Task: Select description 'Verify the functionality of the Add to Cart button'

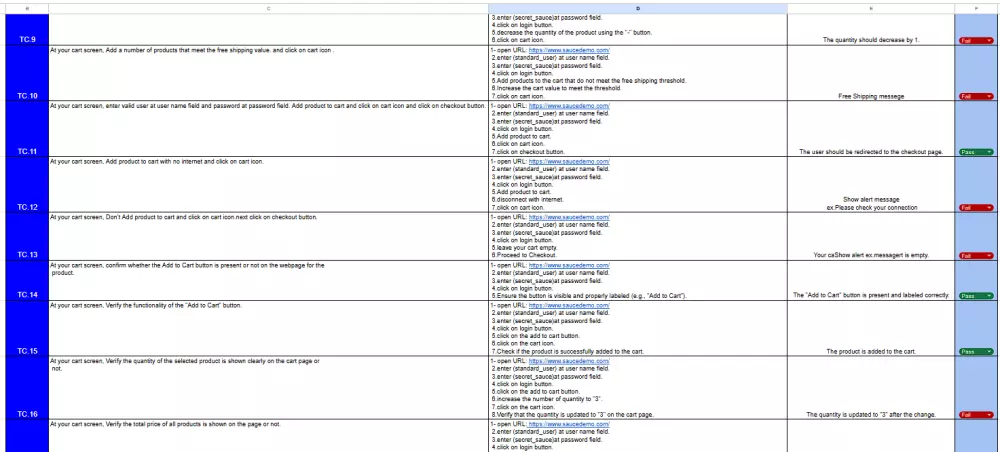Action: (268, 328)
